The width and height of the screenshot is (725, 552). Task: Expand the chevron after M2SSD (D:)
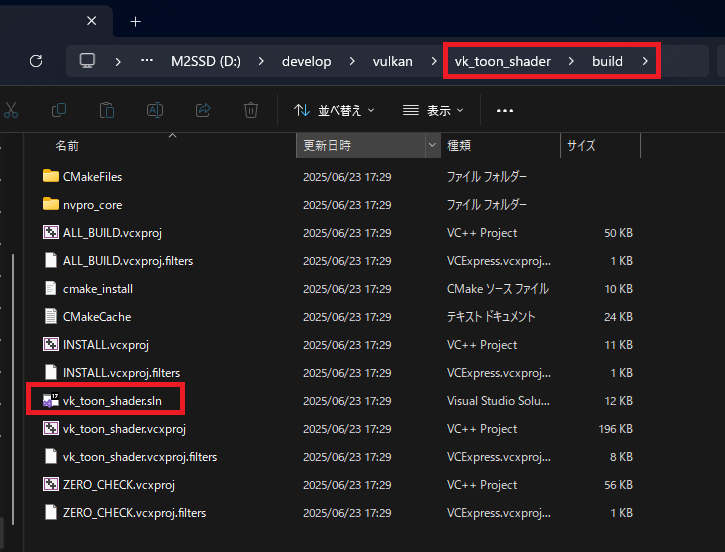(x=261, y=61)
